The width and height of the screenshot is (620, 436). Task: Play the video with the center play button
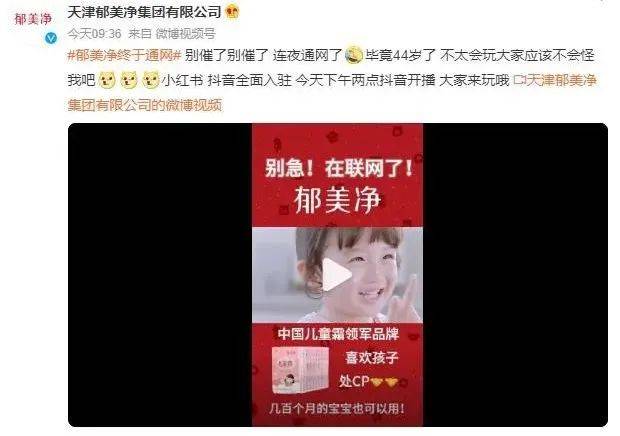click(x=337, y=274)
